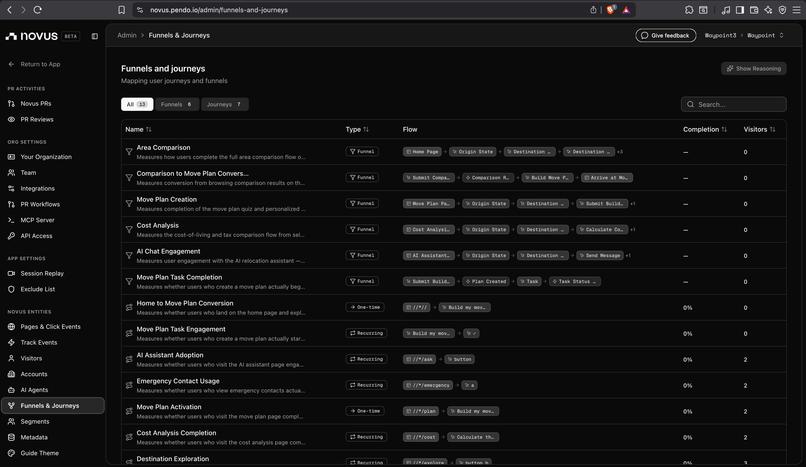Click Home Page flow step chip
The width and height of the screenshot is (806, 467).
coord(422,152)
